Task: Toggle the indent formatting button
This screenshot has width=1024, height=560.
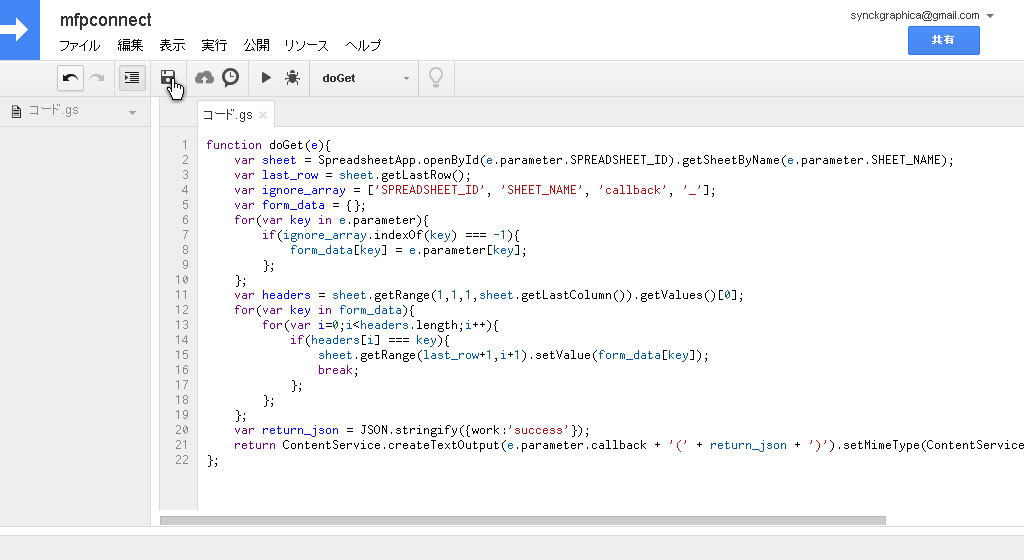Action: 131,78
